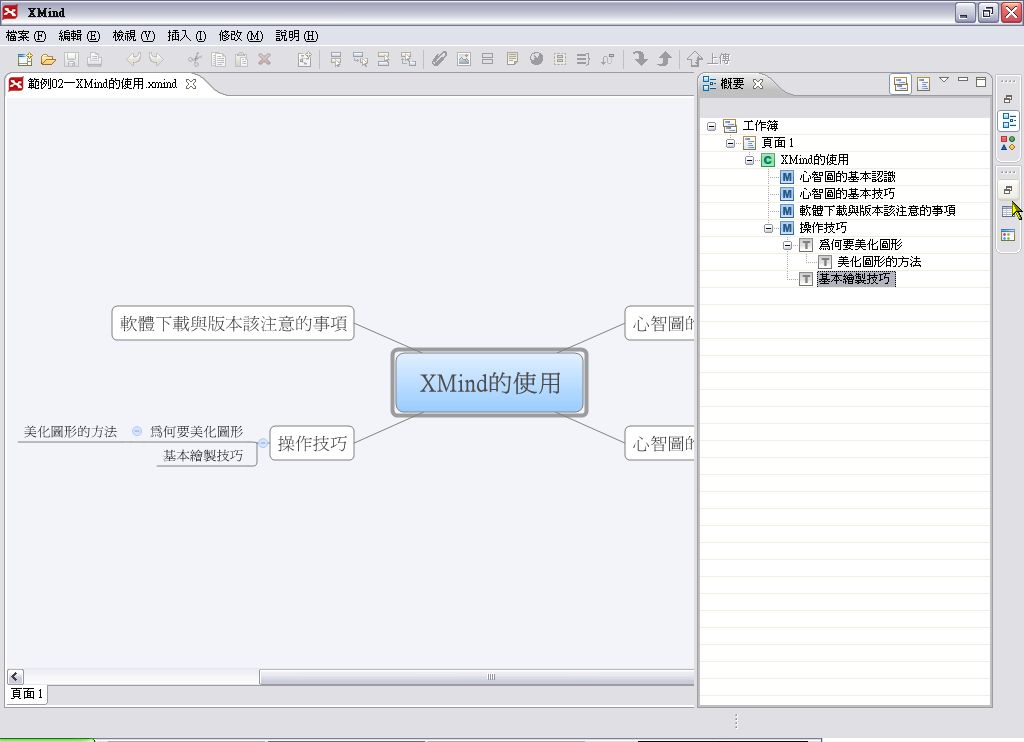Viewport: 1024px width, 742px height.
Task: Open the Outline fast view icon in the right trim
Action: [1008, 120]
